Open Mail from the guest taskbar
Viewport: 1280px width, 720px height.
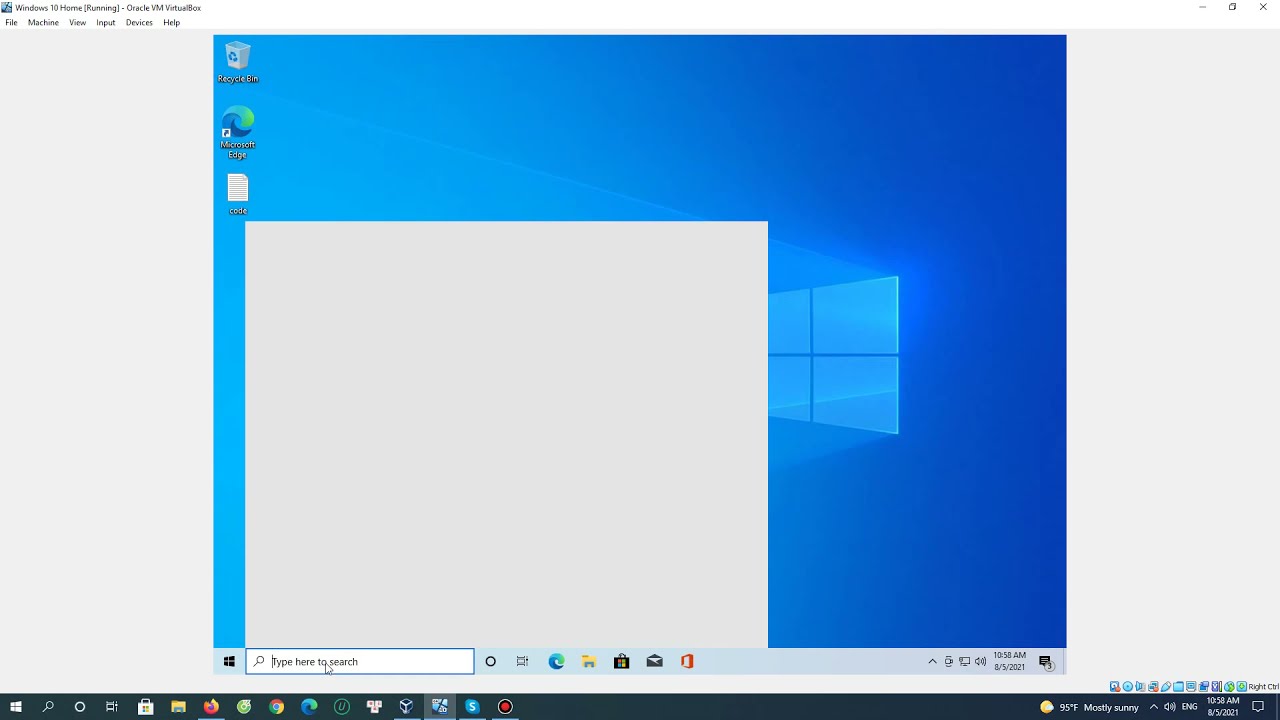click(x=654, y=661)
